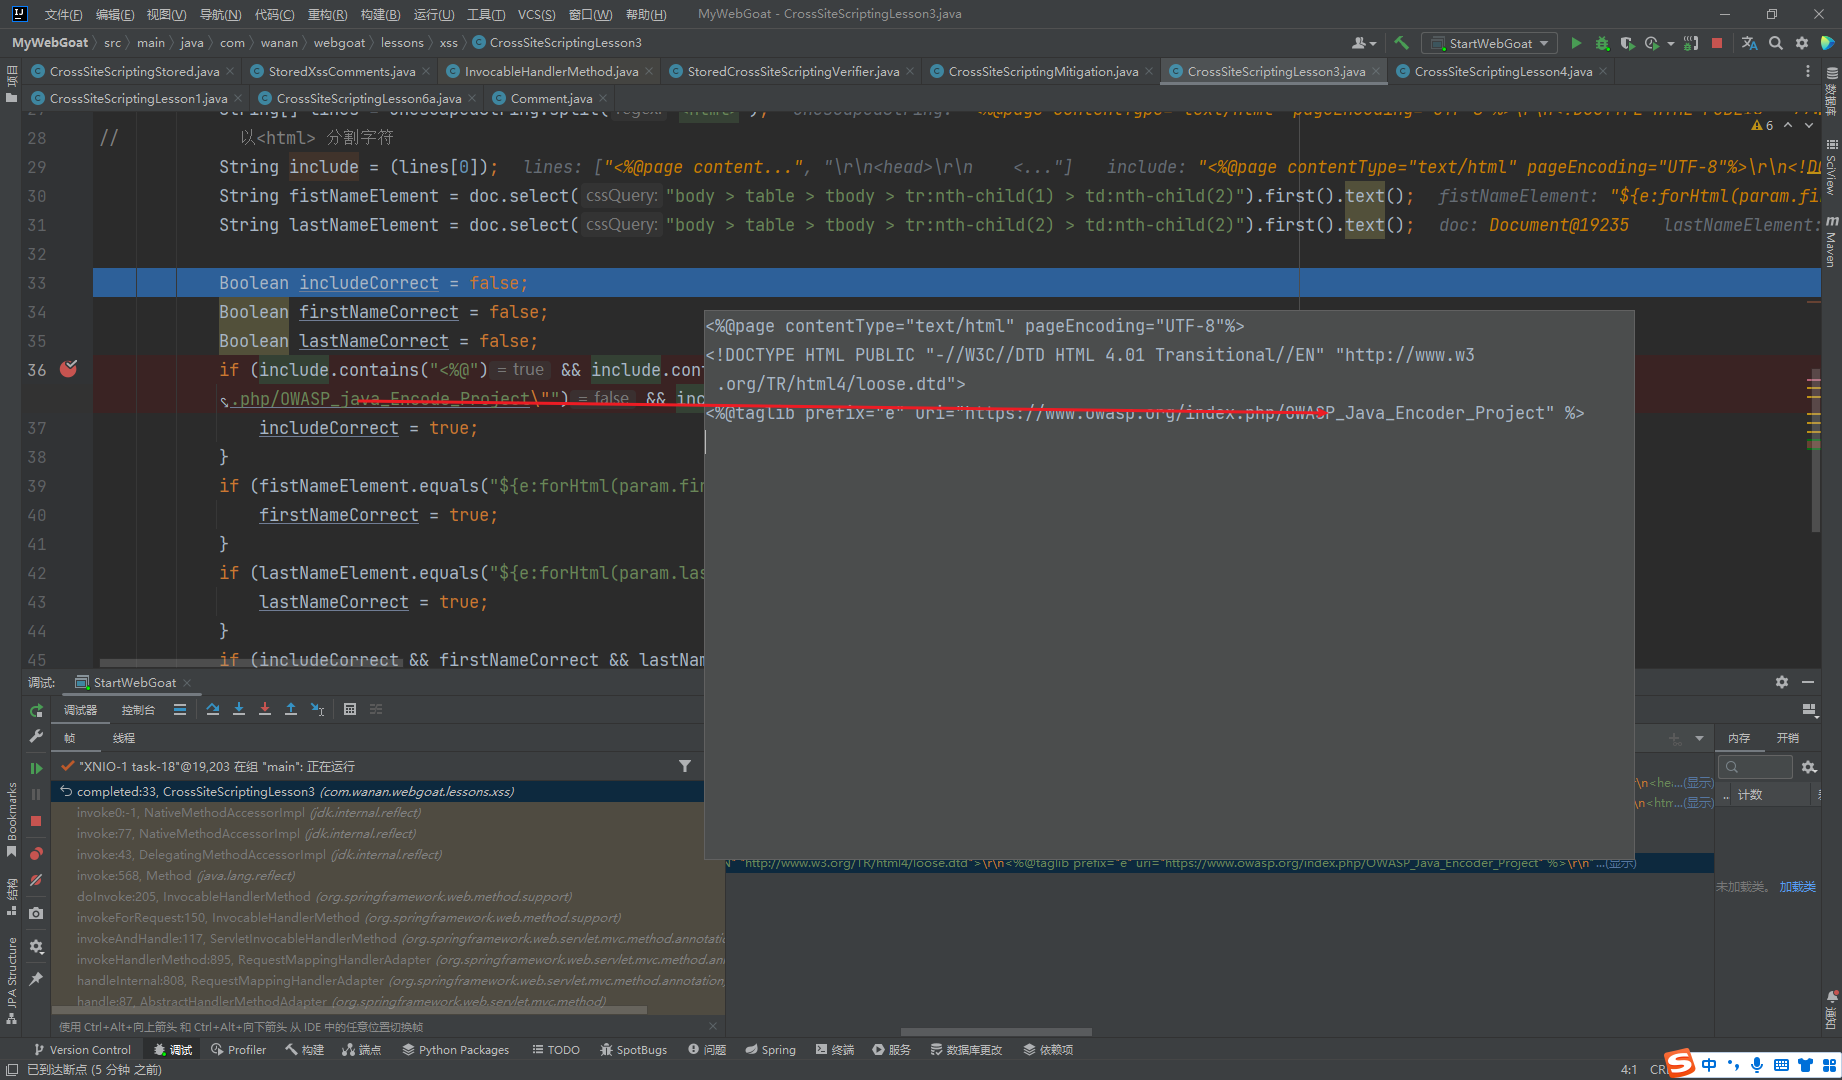Open the VCS(S) menu
Image resolution: width=1842 pixels, height=1080 pixels.
pos(537,14)
